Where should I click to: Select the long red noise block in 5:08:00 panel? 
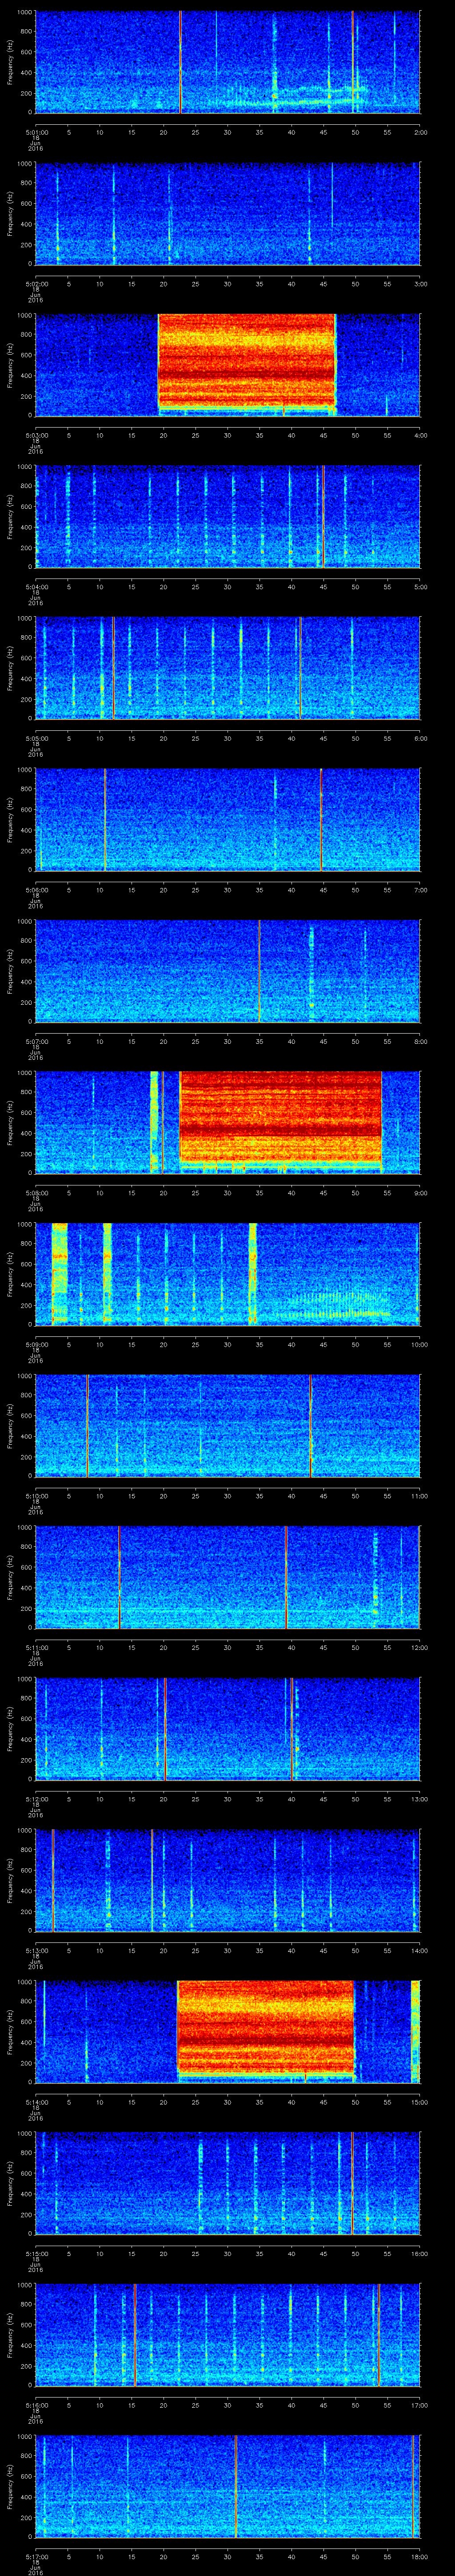coord(281,1122)
